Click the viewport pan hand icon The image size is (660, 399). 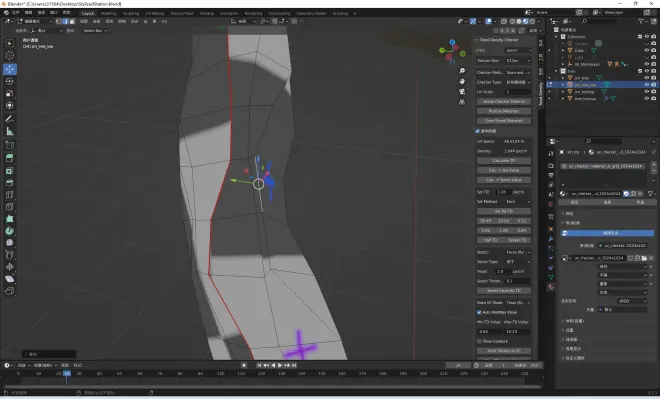[x=462, y=81]
